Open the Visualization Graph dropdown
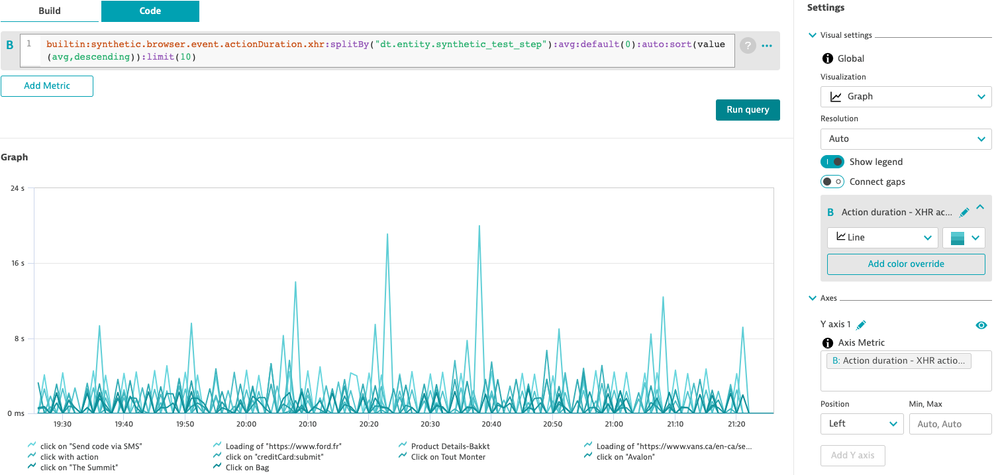 pos(906,96)
